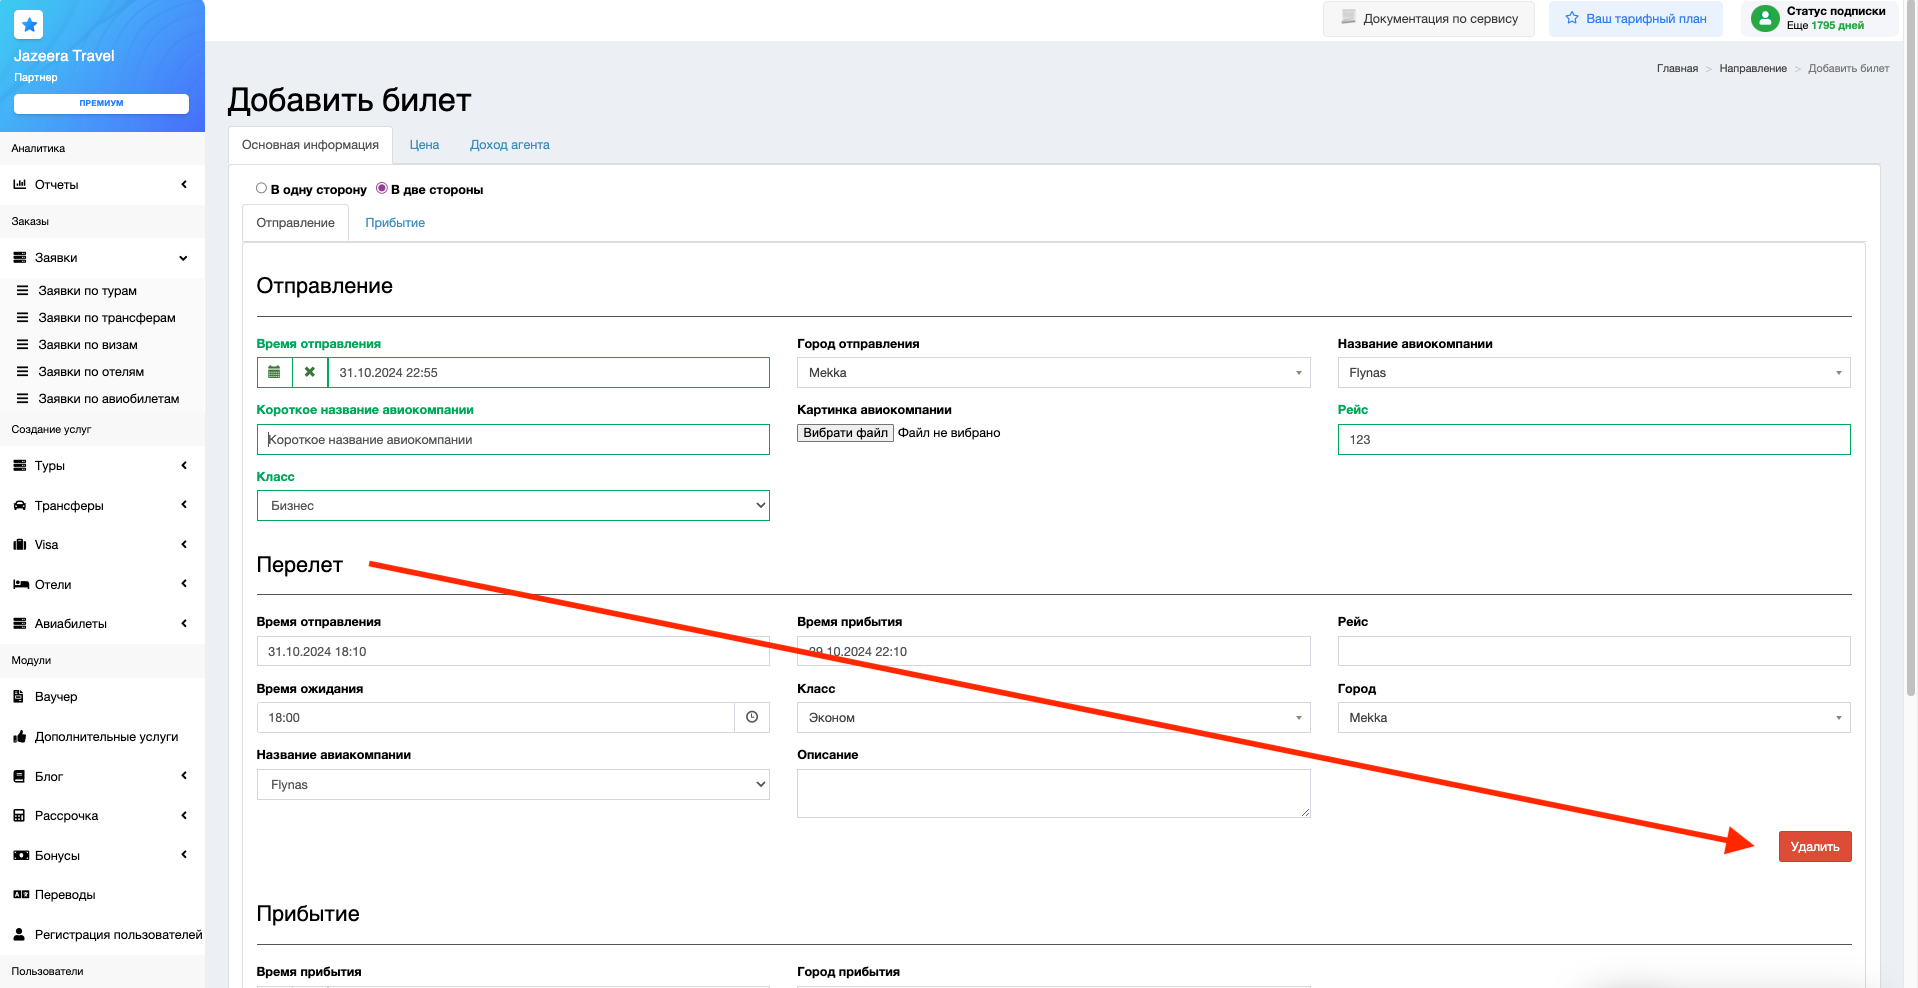Click the calendar icon for departure time

(274, 372)
